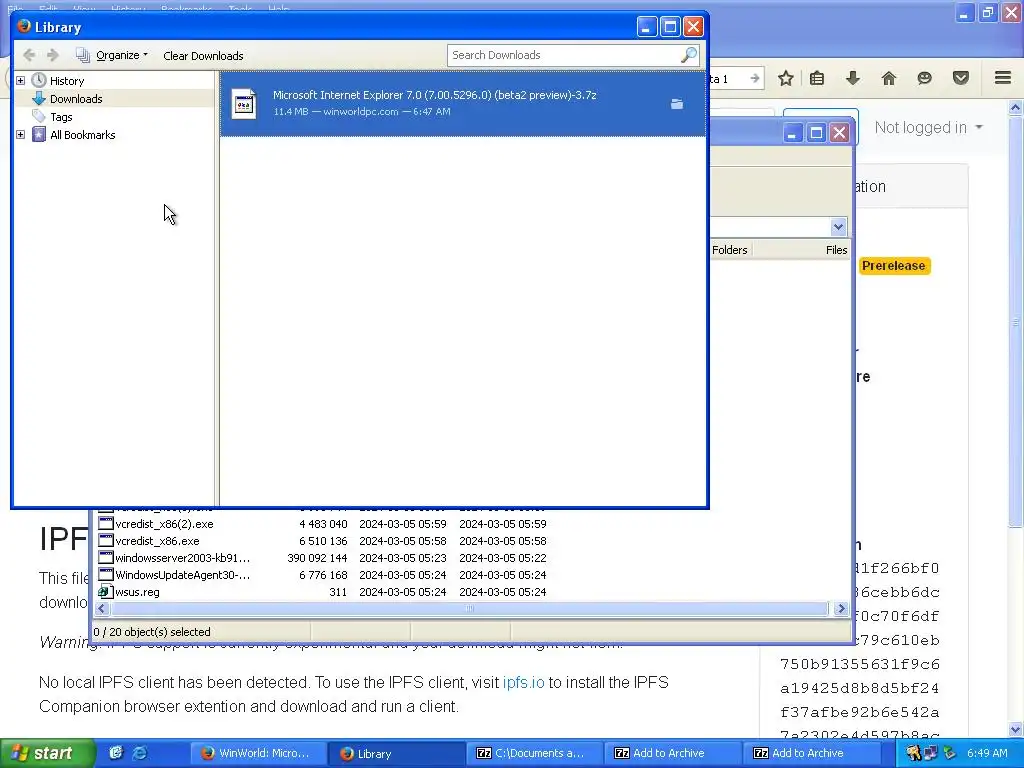Screen dimensions: 1024x768
Task: Launch Internet Explorer from quick launch
Action: [x=140, y=753]
